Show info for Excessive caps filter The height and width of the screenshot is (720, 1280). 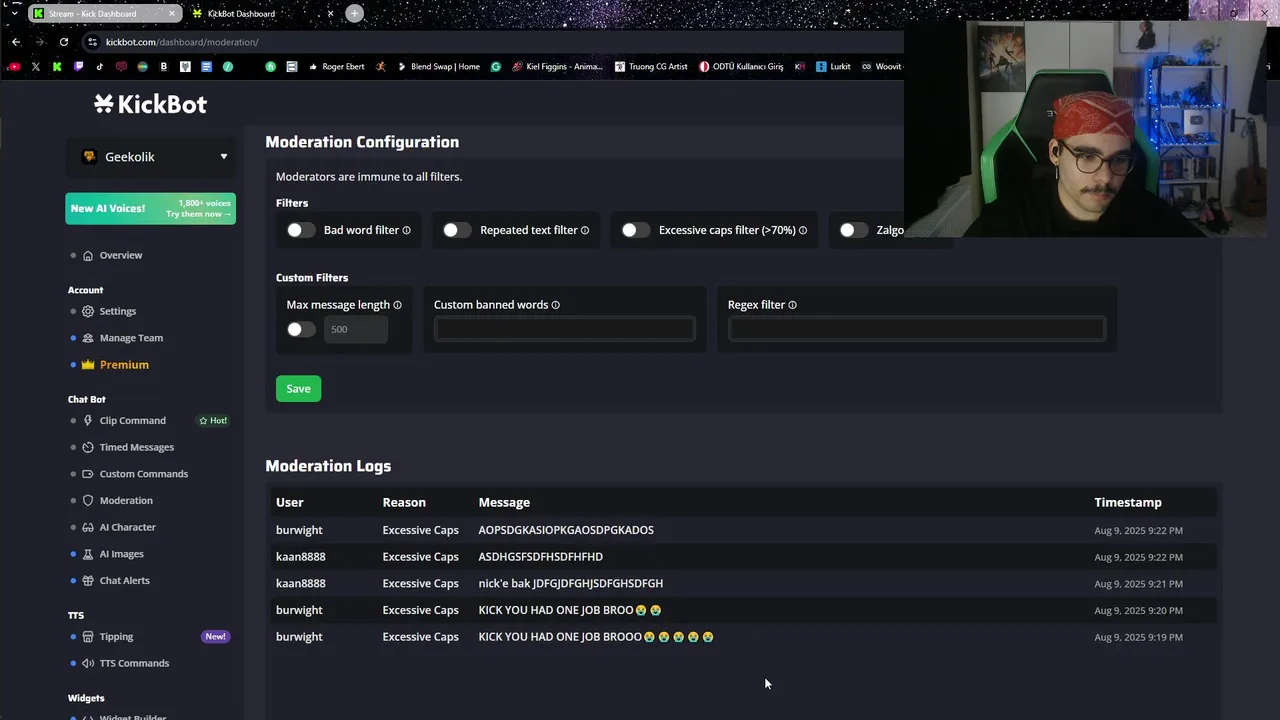803,230
